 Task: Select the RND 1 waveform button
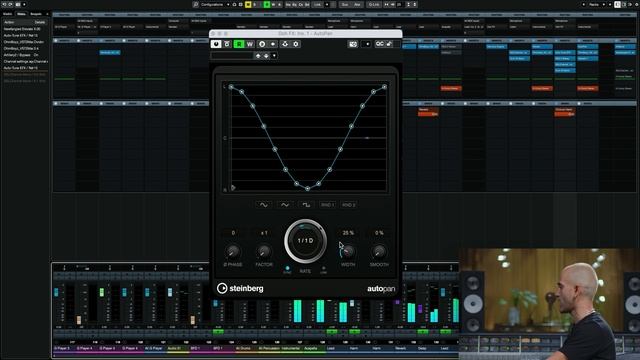click(327, 205)
